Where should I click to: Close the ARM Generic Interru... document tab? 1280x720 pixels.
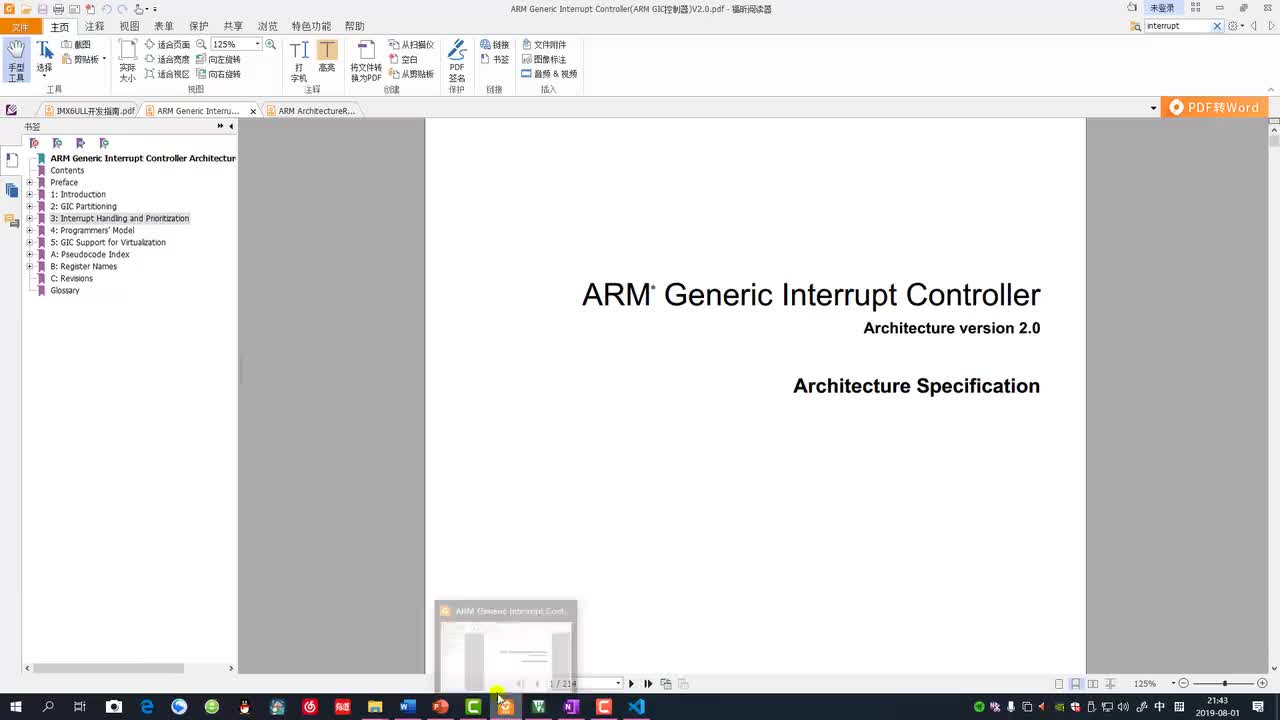point(253,111)
